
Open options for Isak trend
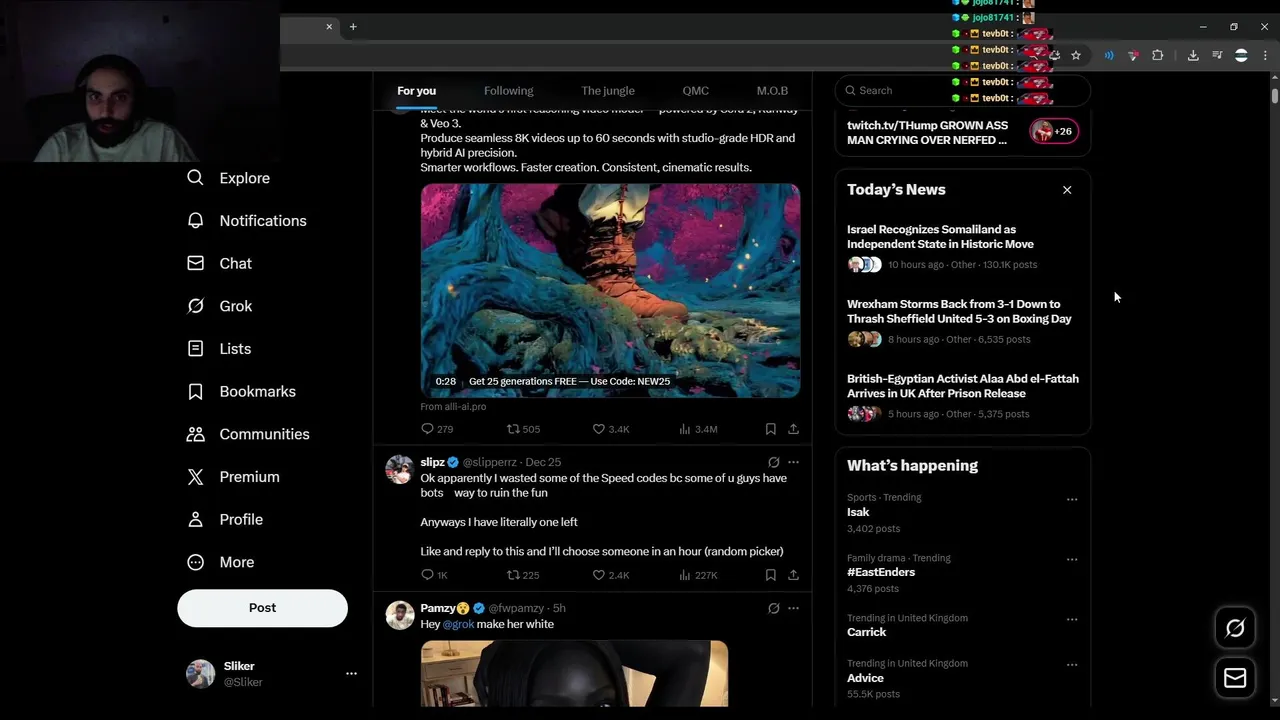click(x=1072, y=499)
